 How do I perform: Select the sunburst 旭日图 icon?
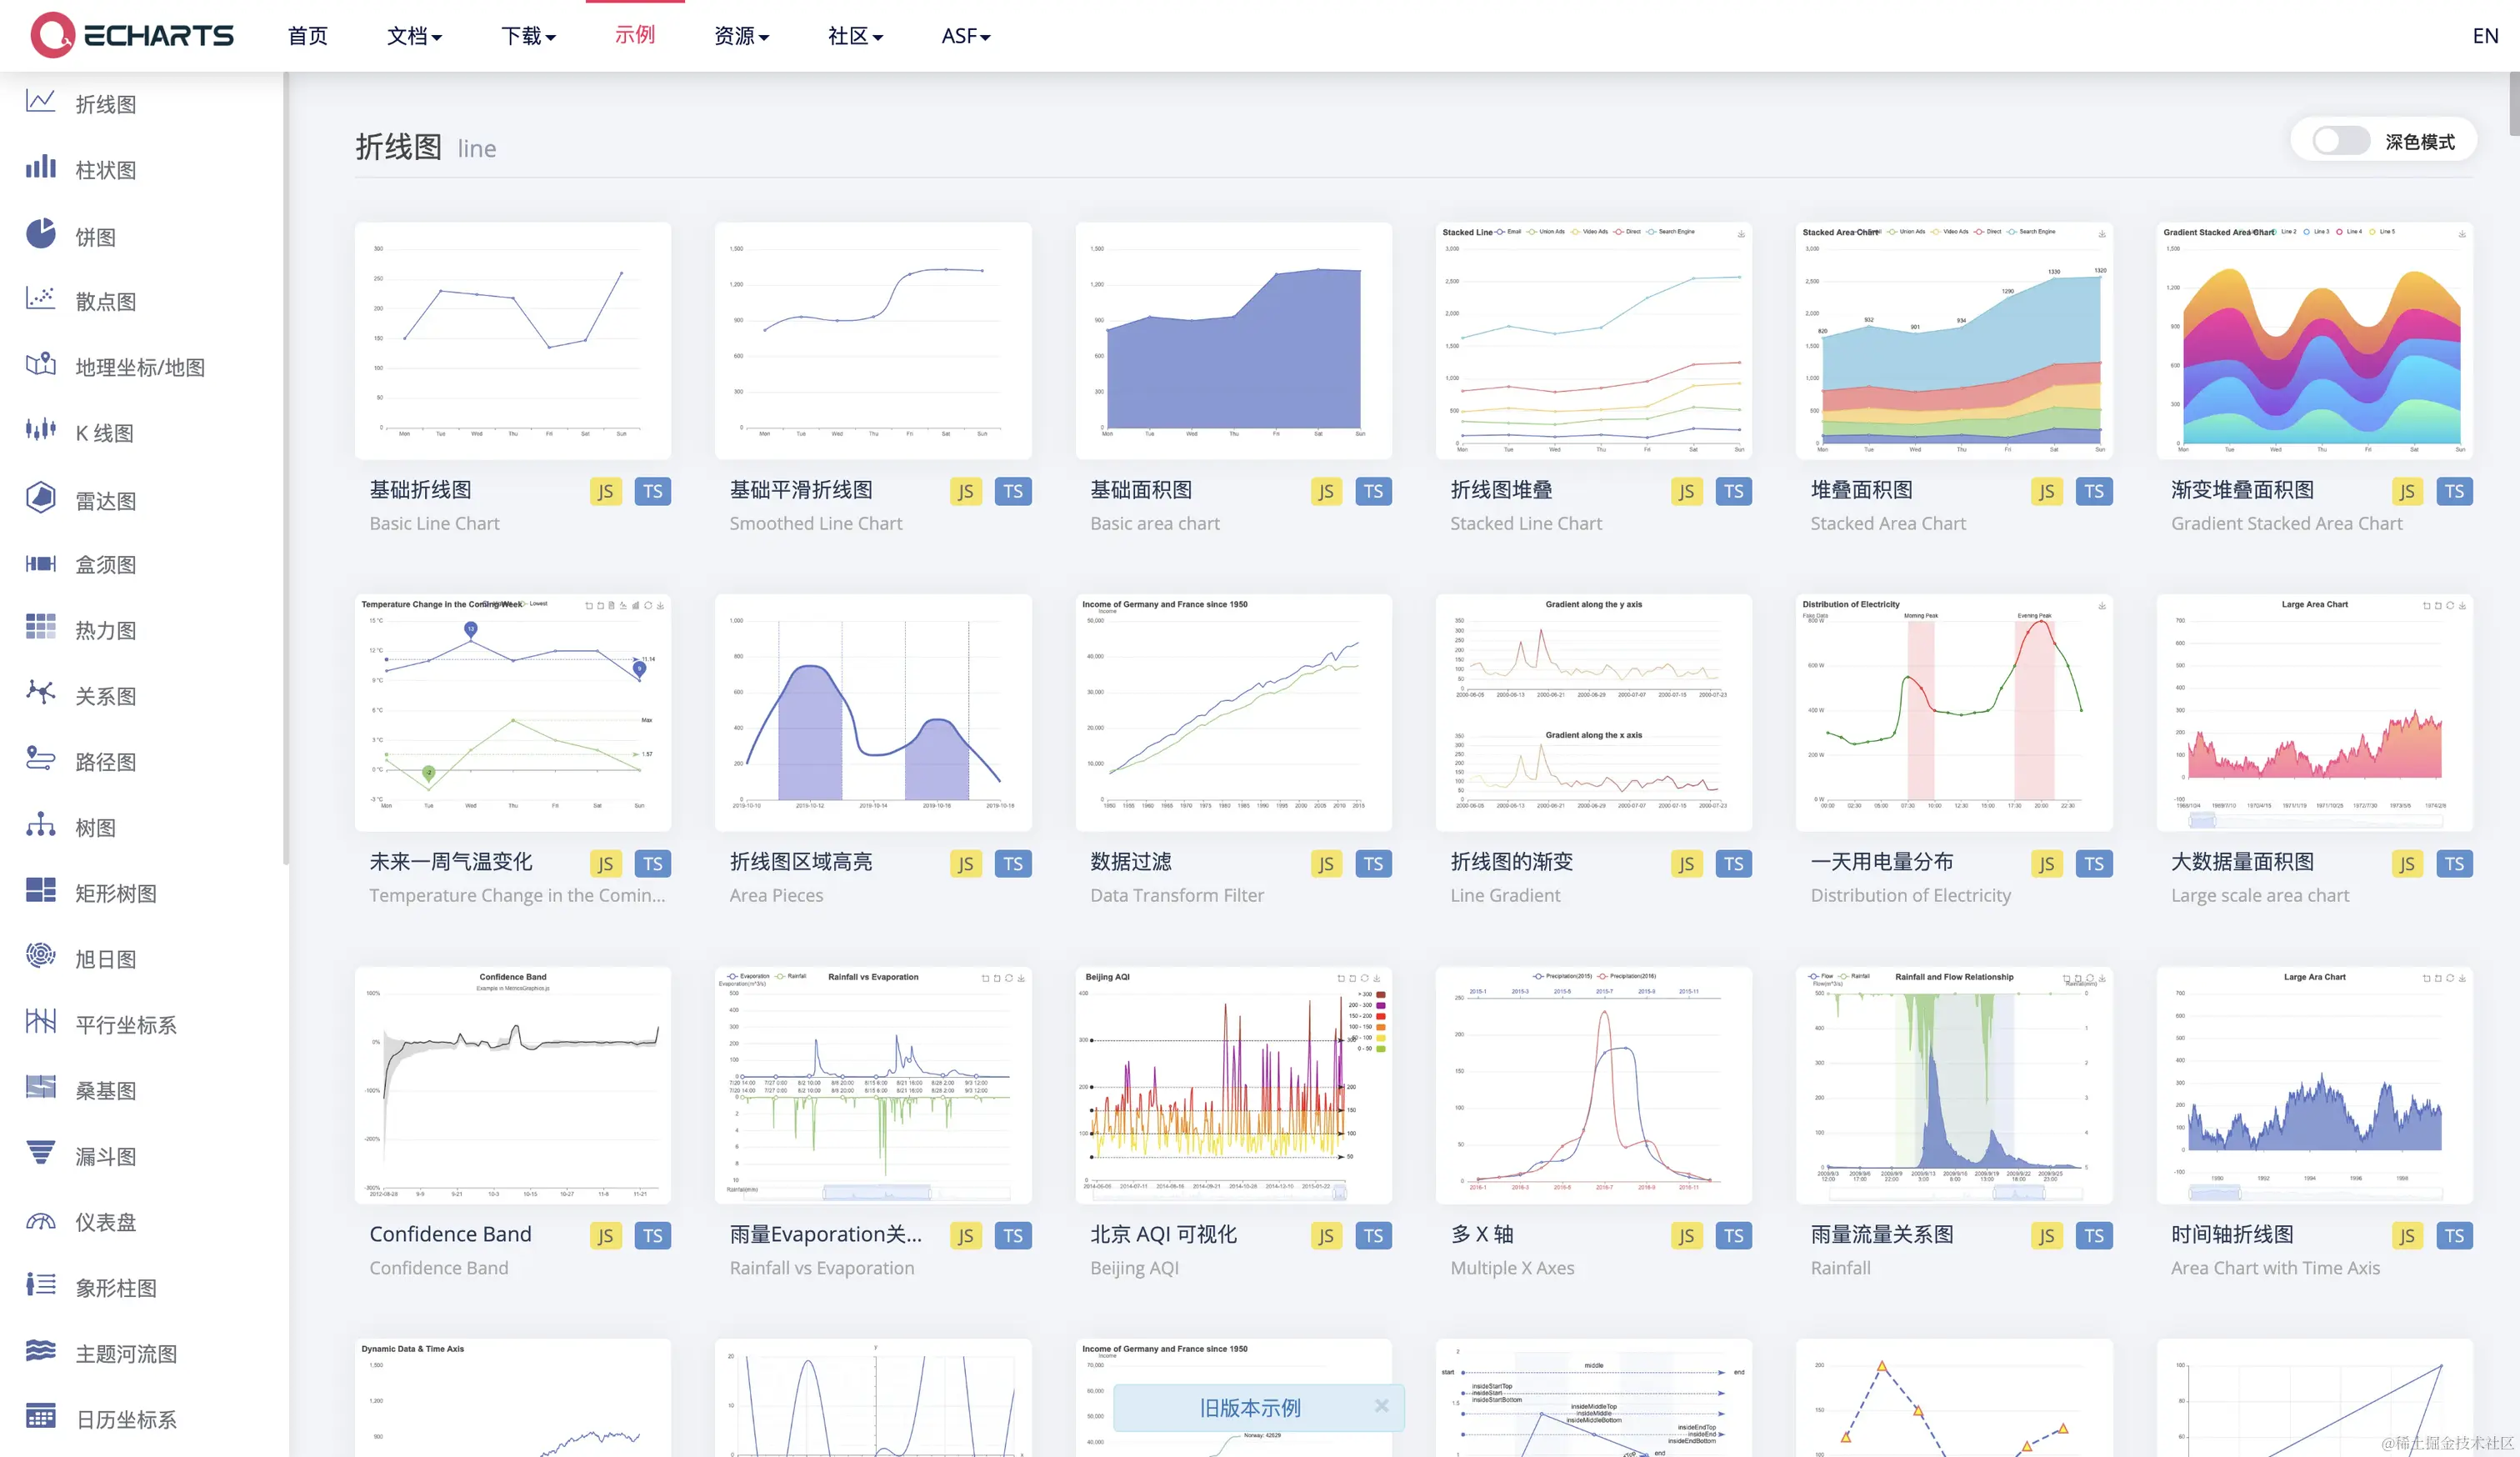tap(40, 955)
